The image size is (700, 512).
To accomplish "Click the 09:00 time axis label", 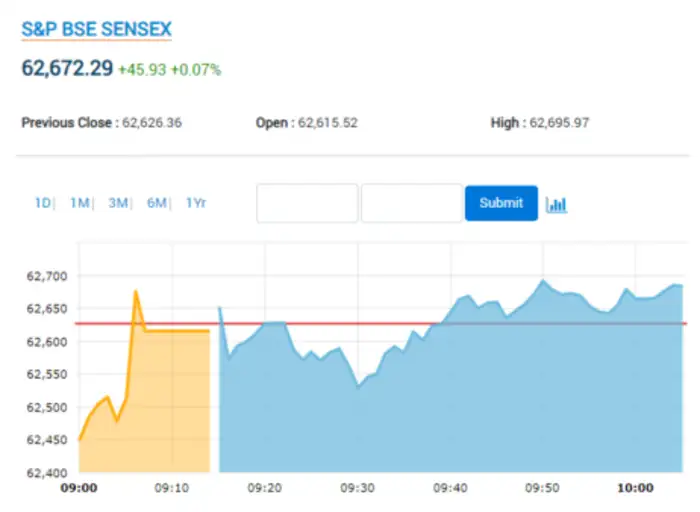I will click(78, 488).
